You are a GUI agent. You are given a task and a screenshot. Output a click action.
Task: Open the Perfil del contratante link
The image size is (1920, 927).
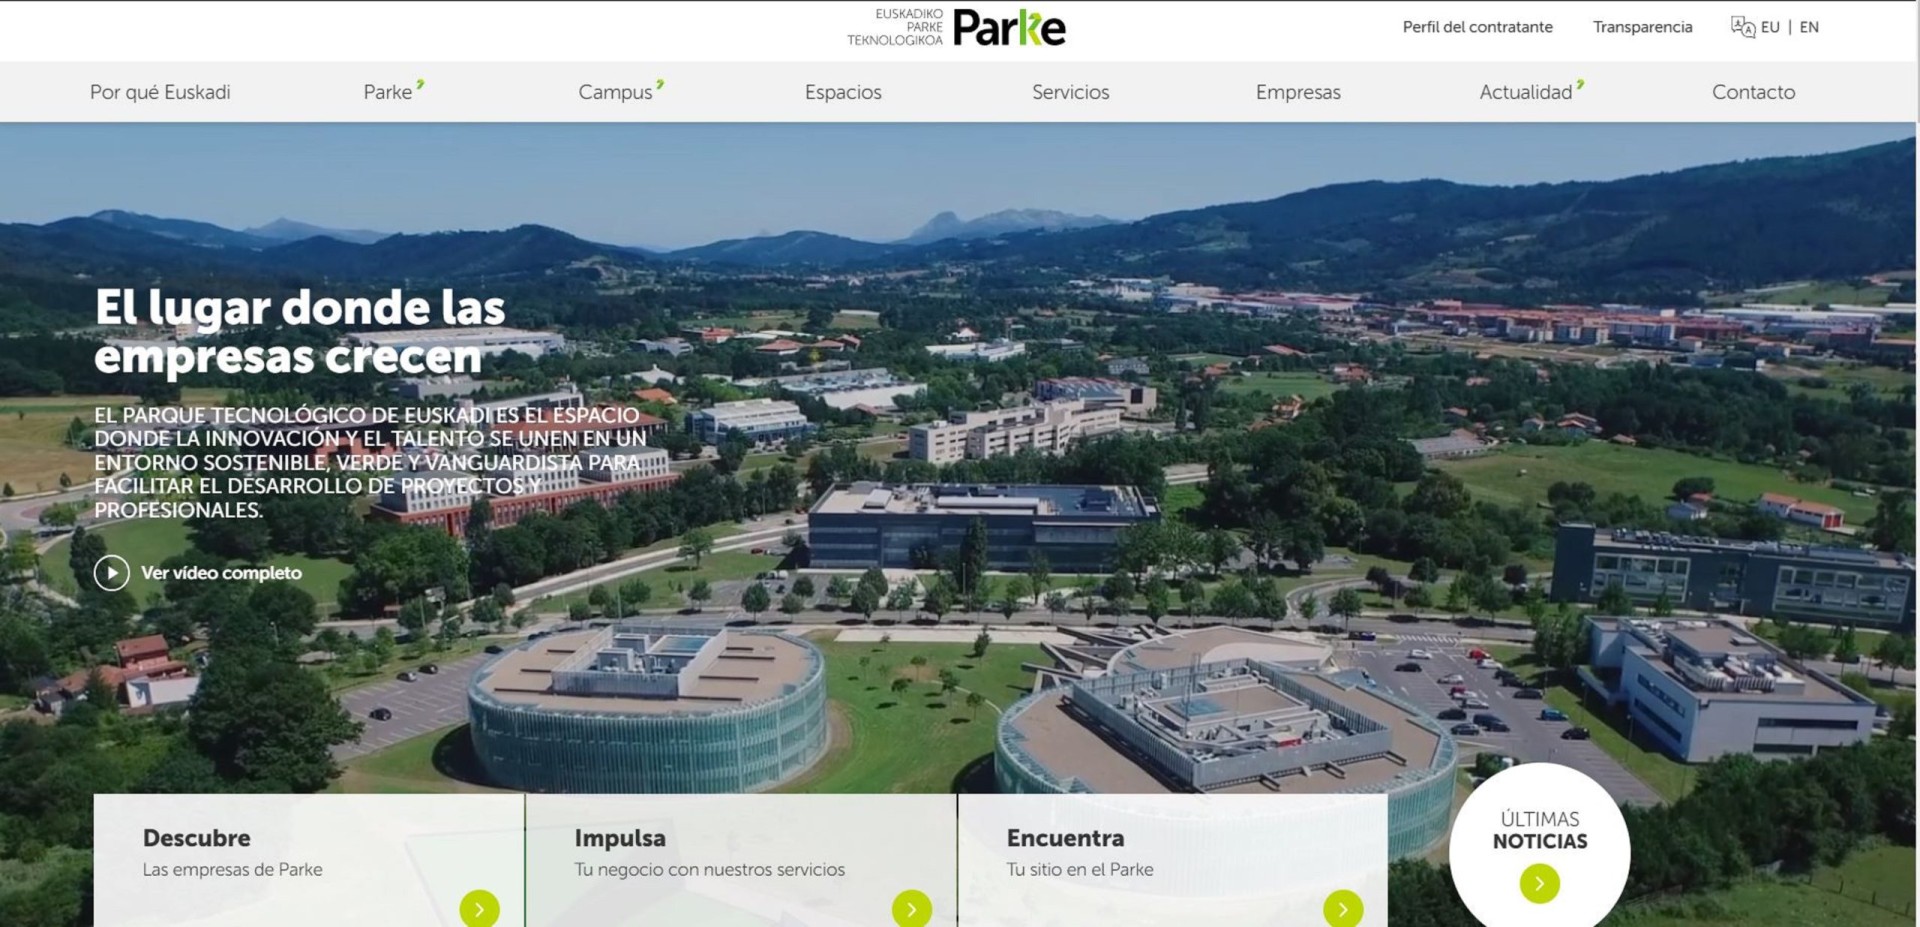point(1476,27)
